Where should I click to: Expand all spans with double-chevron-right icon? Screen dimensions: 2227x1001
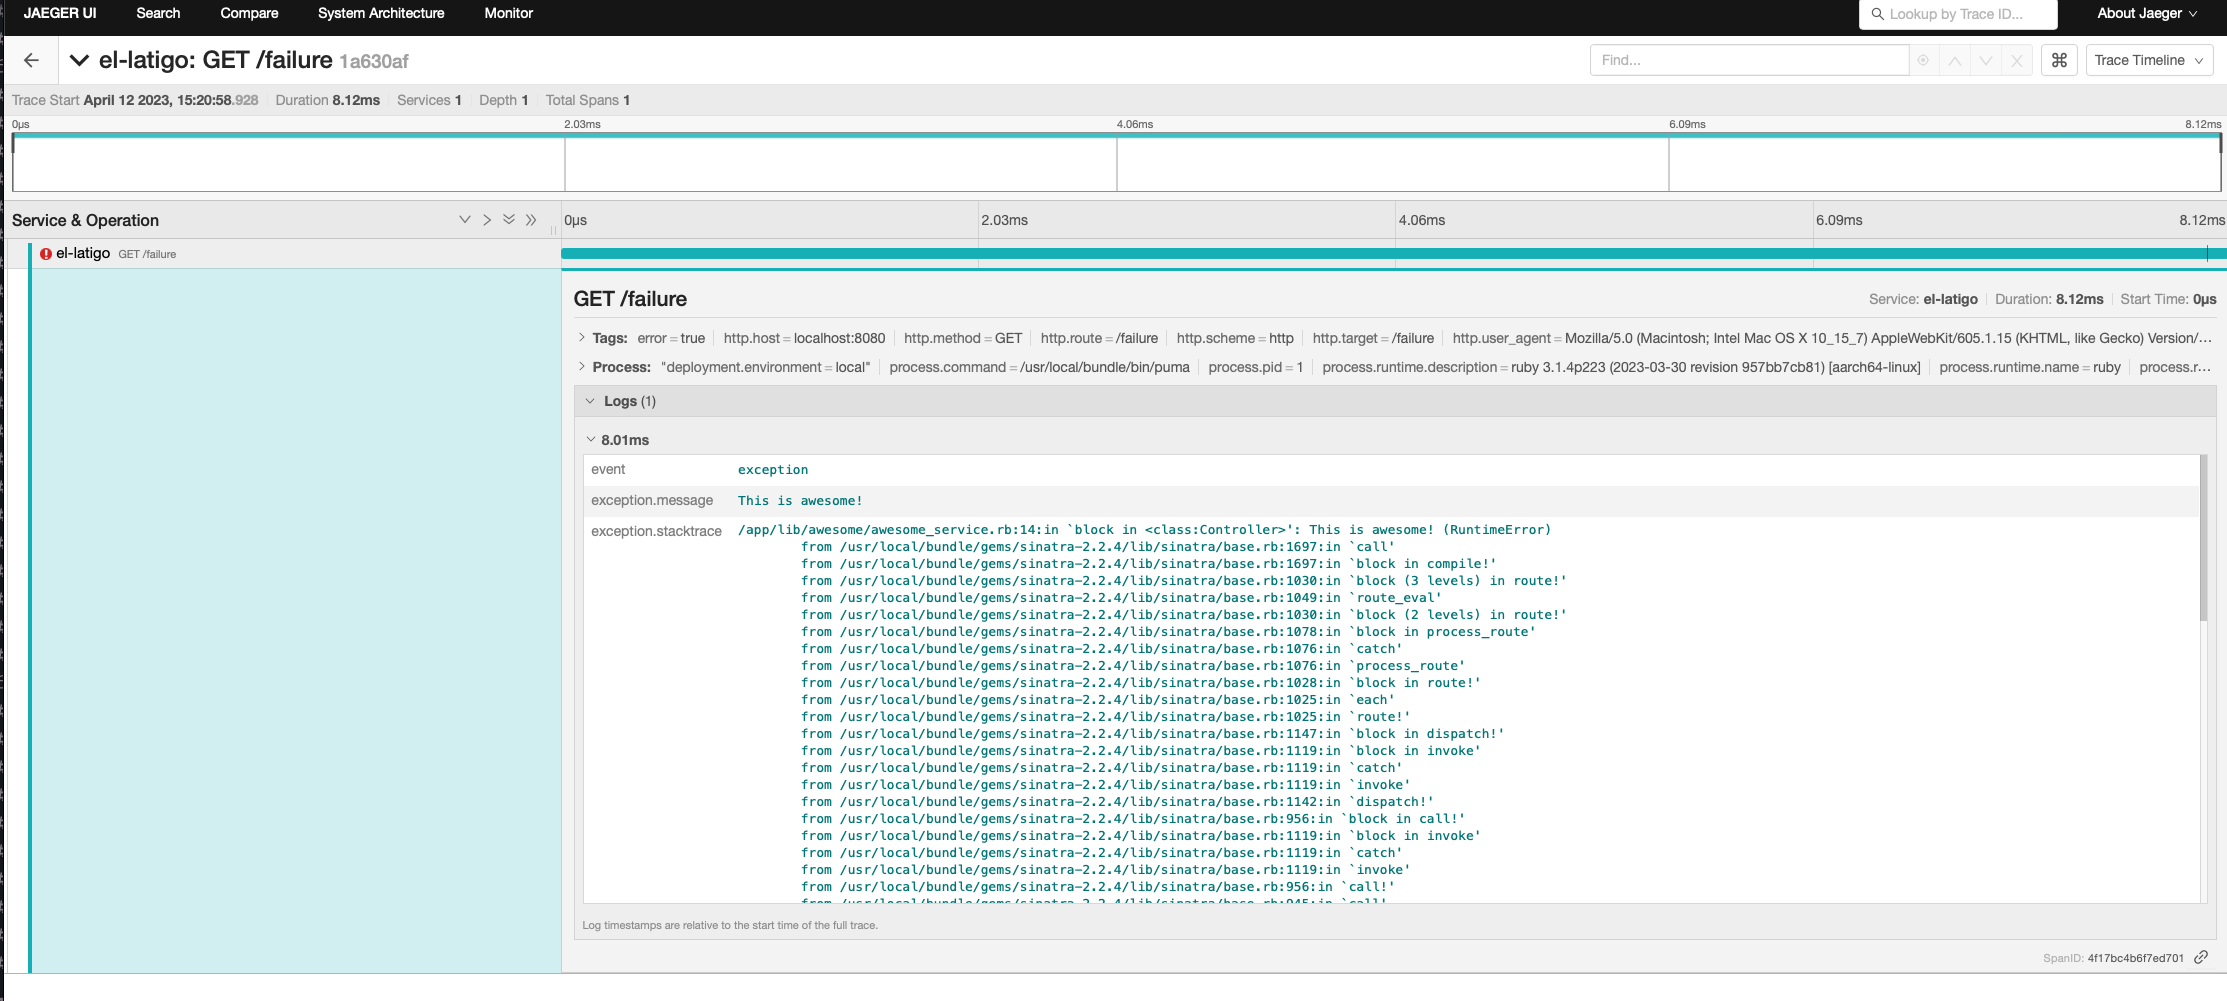[x=531, y=219]
